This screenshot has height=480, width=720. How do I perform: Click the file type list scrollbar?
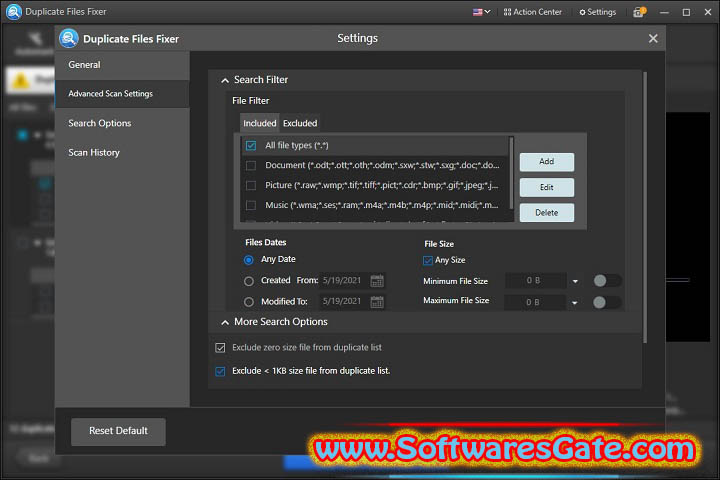[511, 173]
